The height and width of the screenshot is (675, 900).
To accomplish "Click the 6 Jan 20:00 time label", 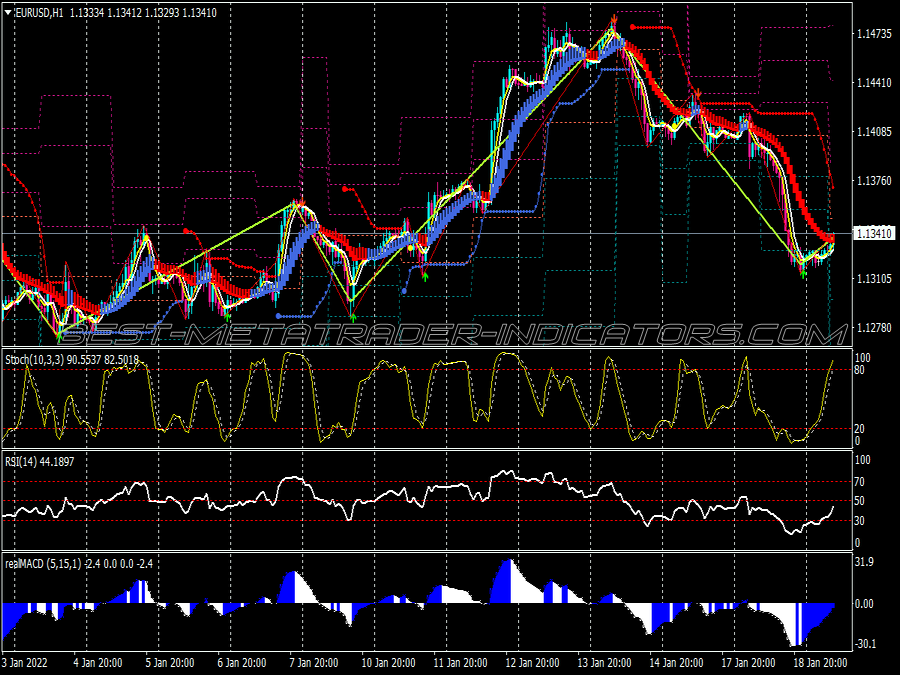I will coord(242,662).
